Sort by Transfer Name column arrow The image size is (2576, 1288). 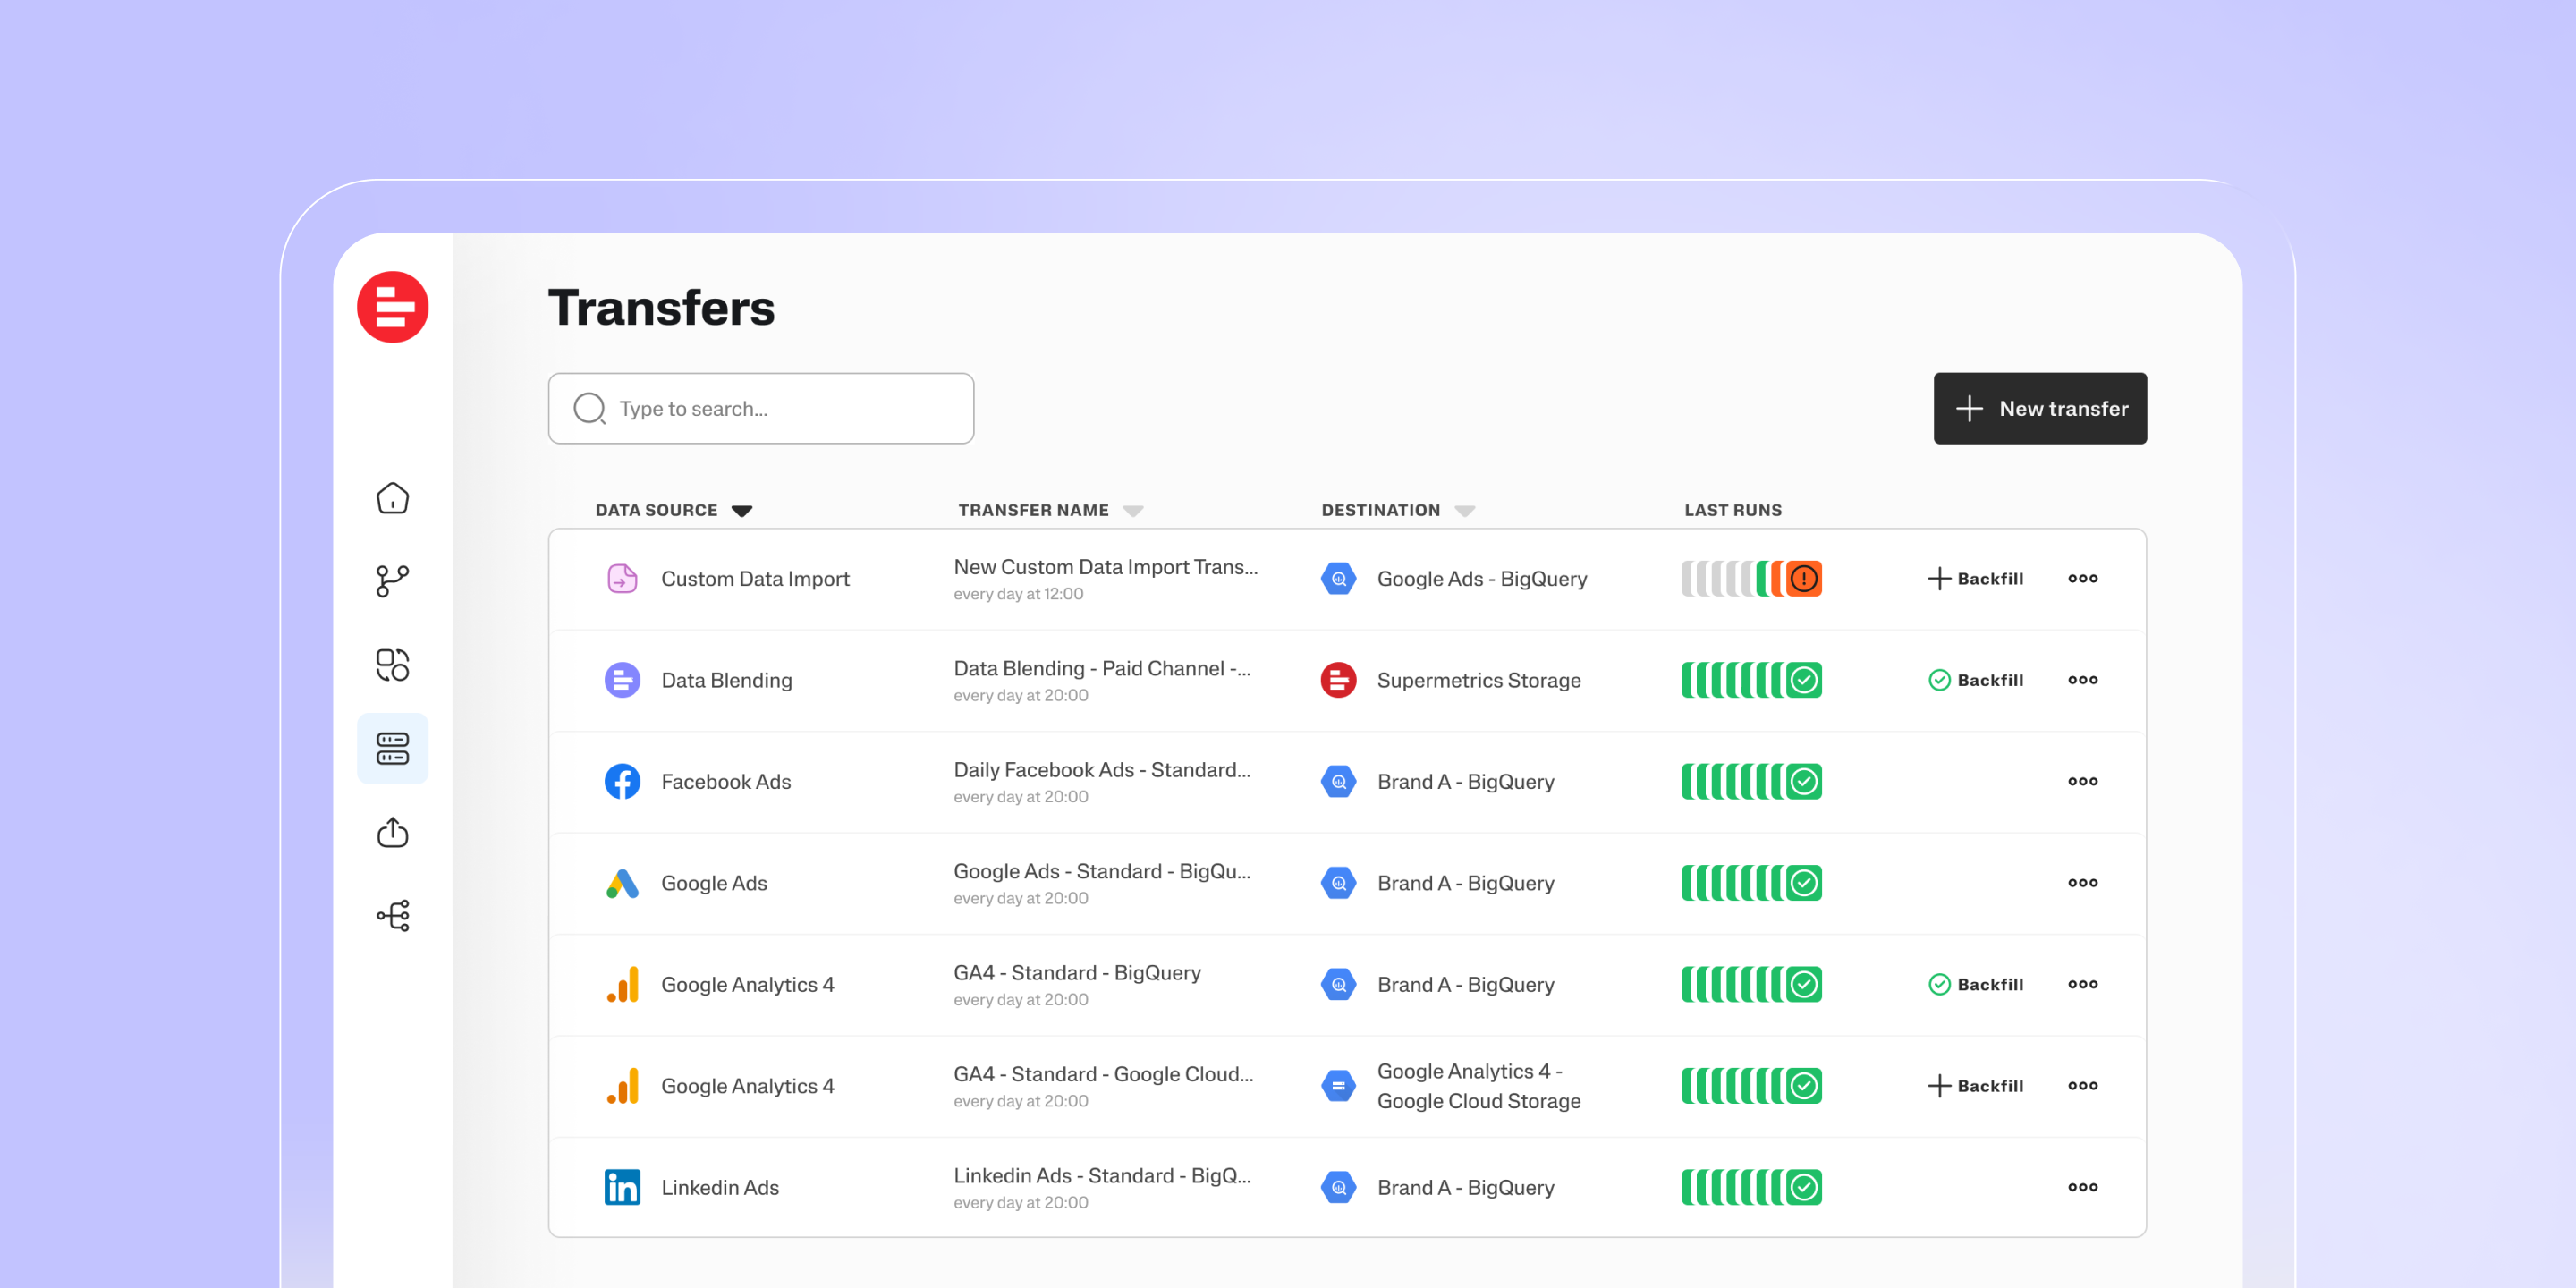1132,511
